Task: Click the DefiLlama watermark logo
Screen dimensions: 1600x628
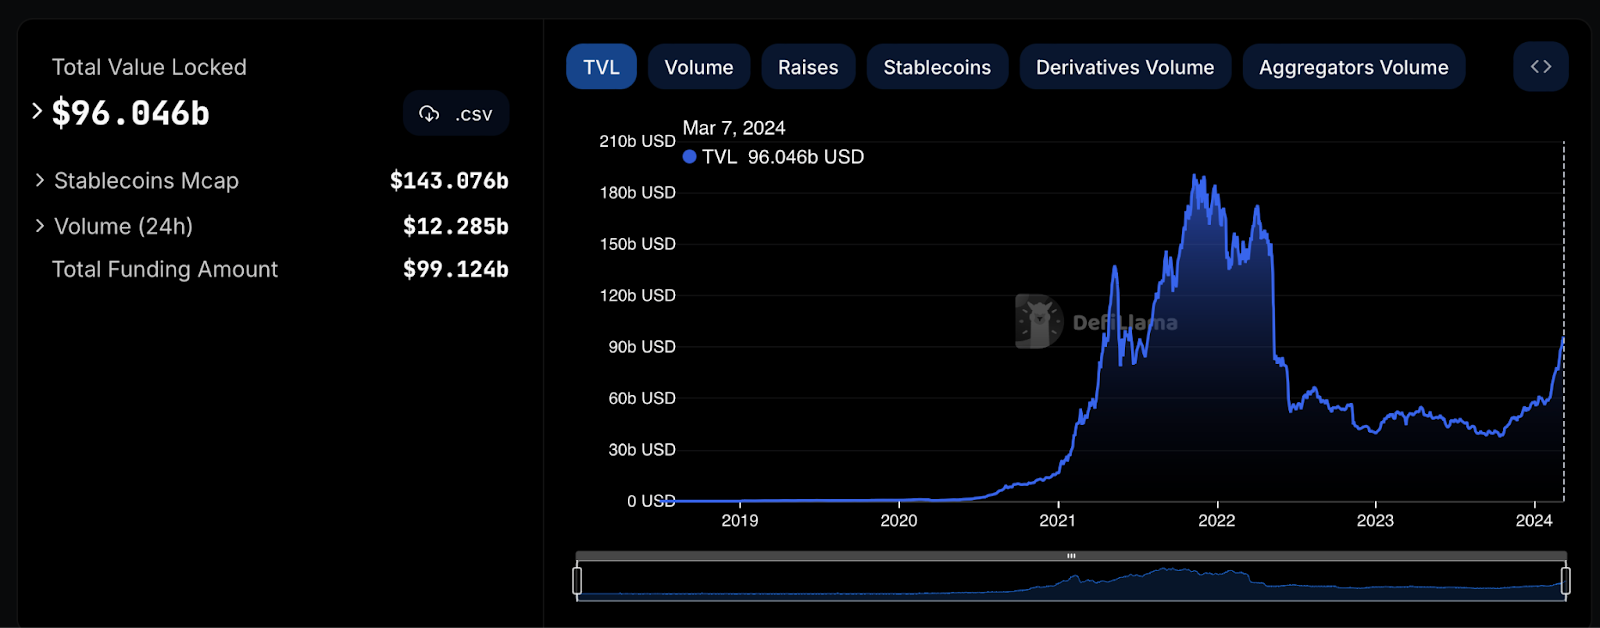Action: [1038, 321]
